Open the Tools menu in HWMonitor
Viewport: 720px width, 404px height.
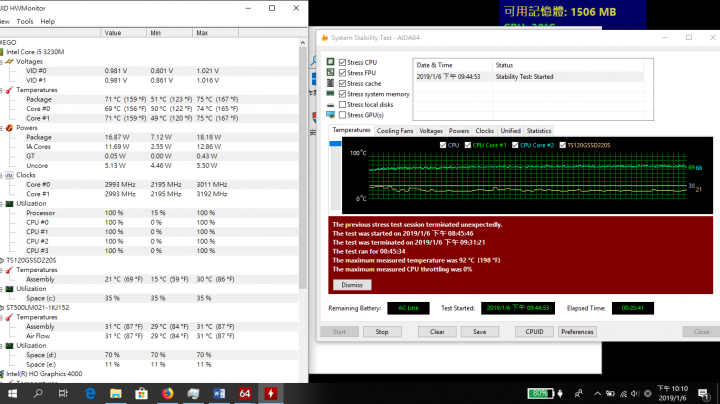point(25,21)
